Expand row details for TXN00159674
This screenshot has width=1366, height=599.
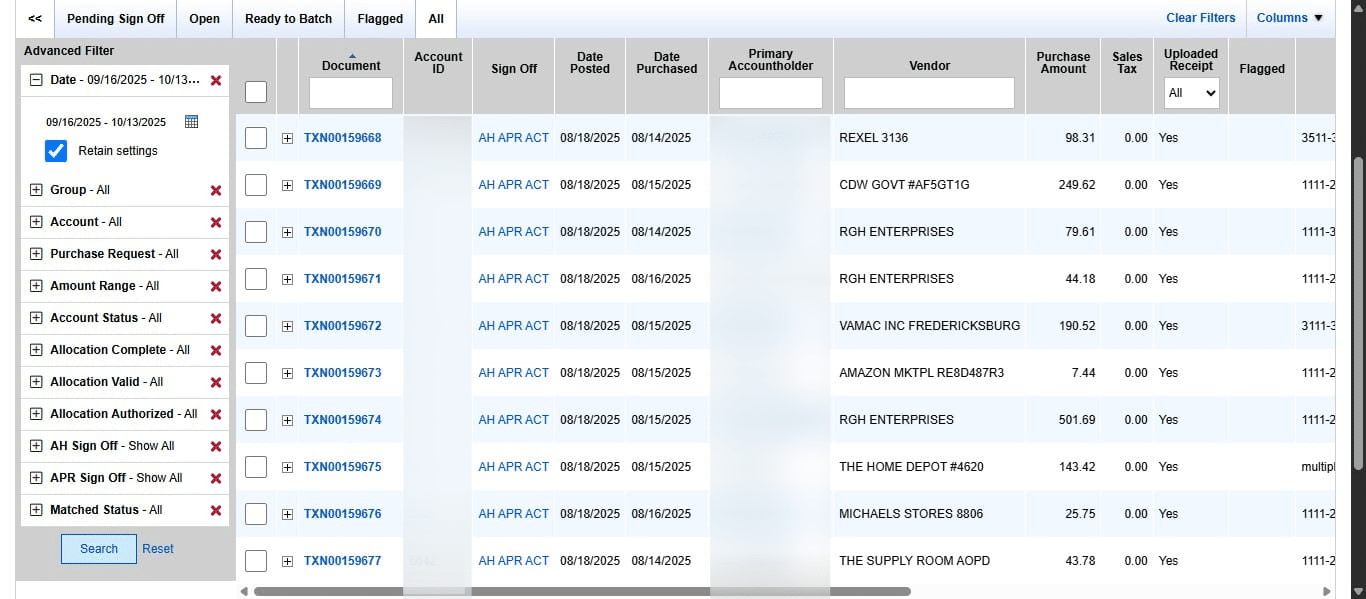[287, 420]
